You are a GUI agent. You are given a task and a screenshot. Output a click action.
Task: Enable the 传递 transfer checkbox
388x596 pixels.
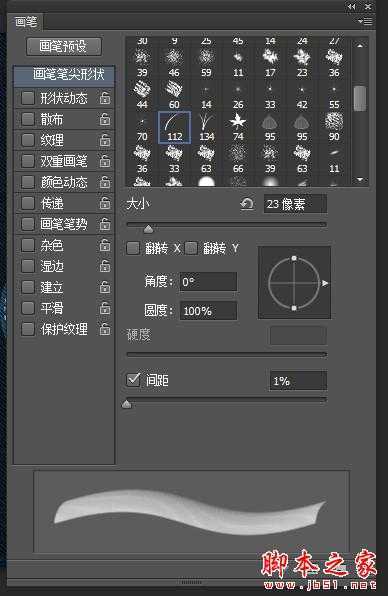click(x=28, y=203)
